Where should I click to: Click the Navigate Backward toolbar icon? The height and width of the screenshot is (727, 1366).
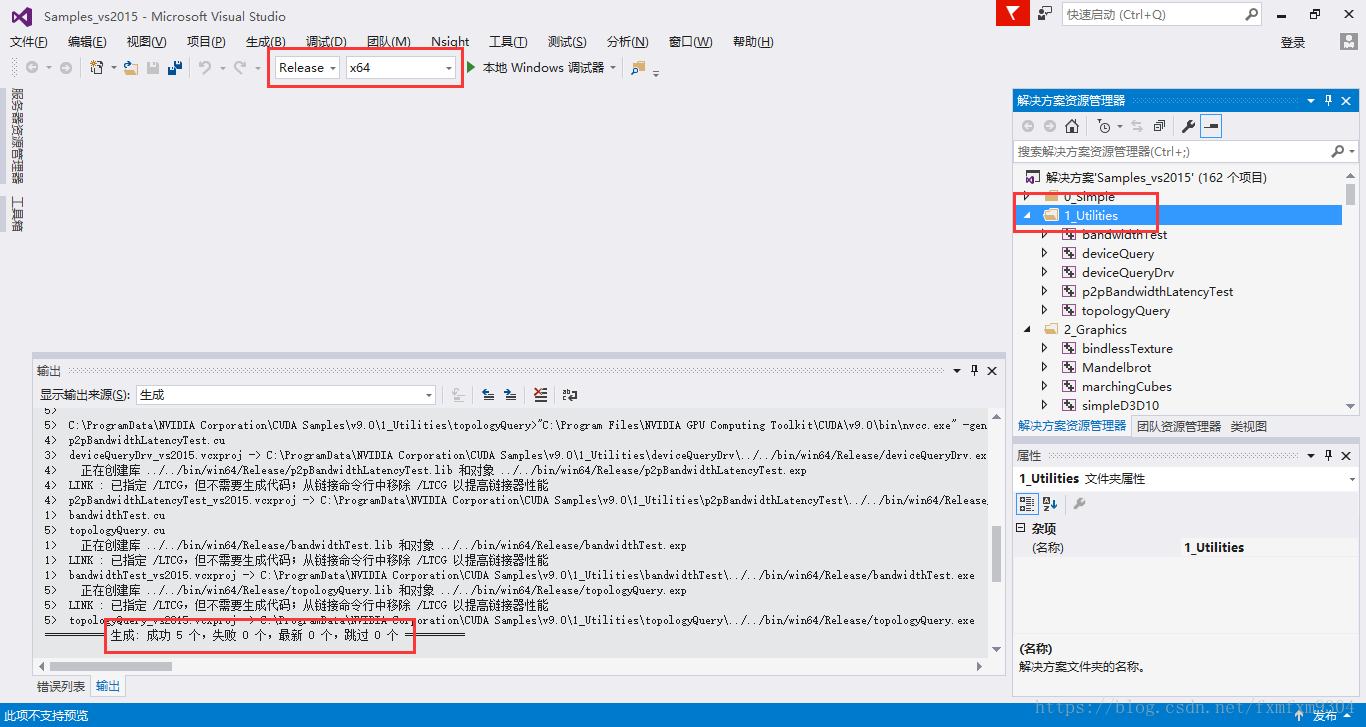coord(32,67)
